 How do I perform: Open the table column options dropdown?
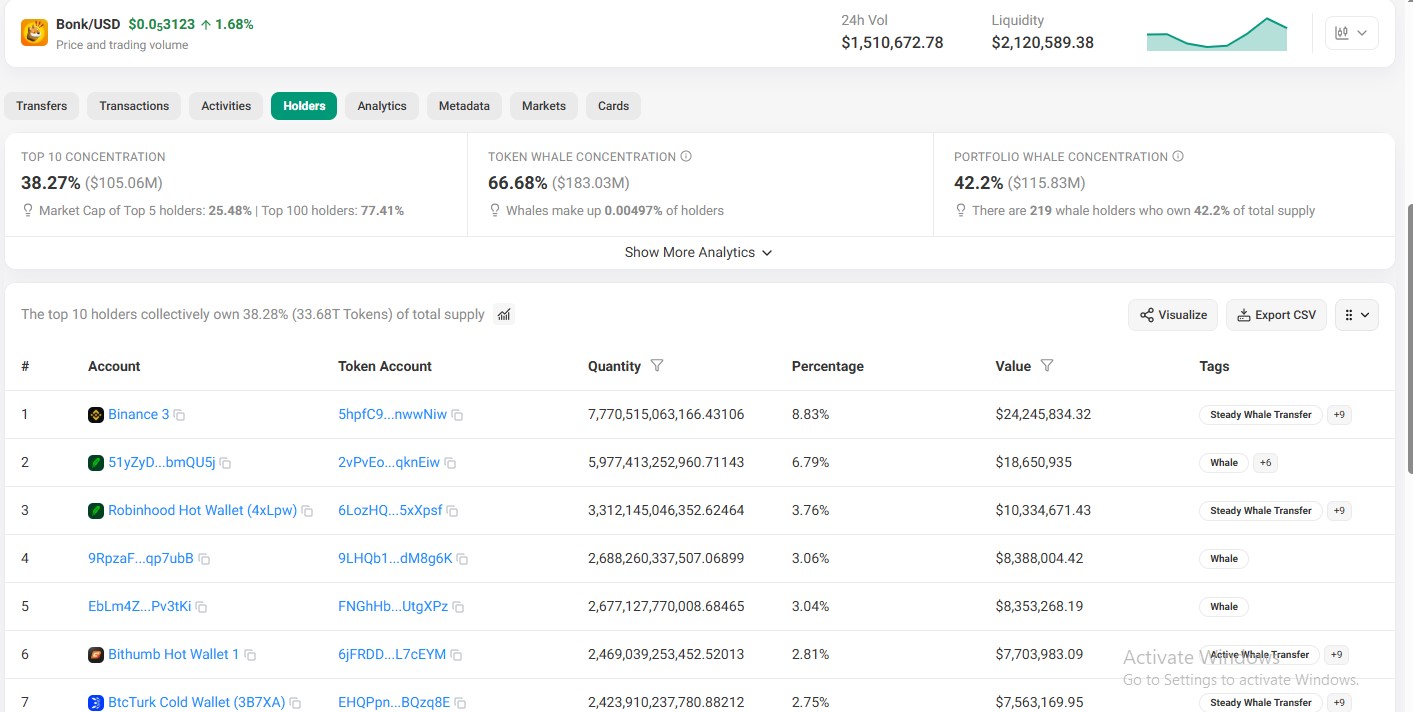pyautogui.click(x=1357, y=315)
